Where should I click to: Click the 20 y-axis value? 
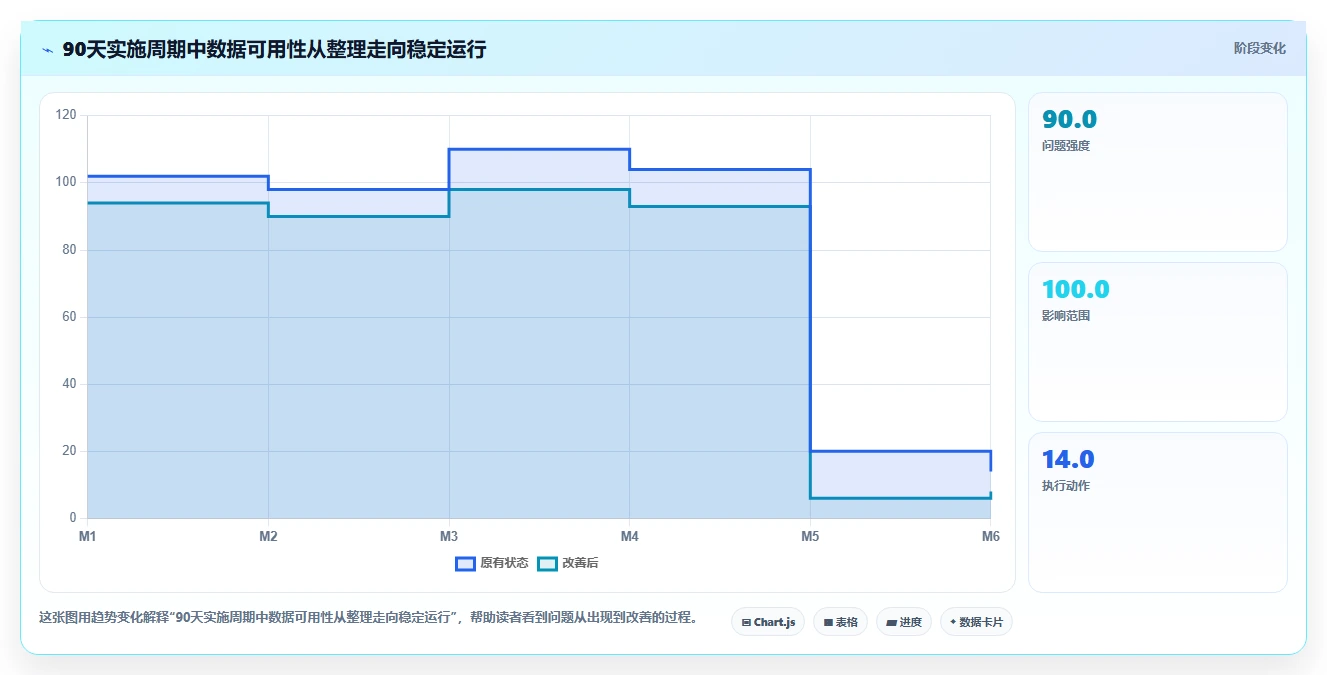pyautogui.click(x=69, y=451)
